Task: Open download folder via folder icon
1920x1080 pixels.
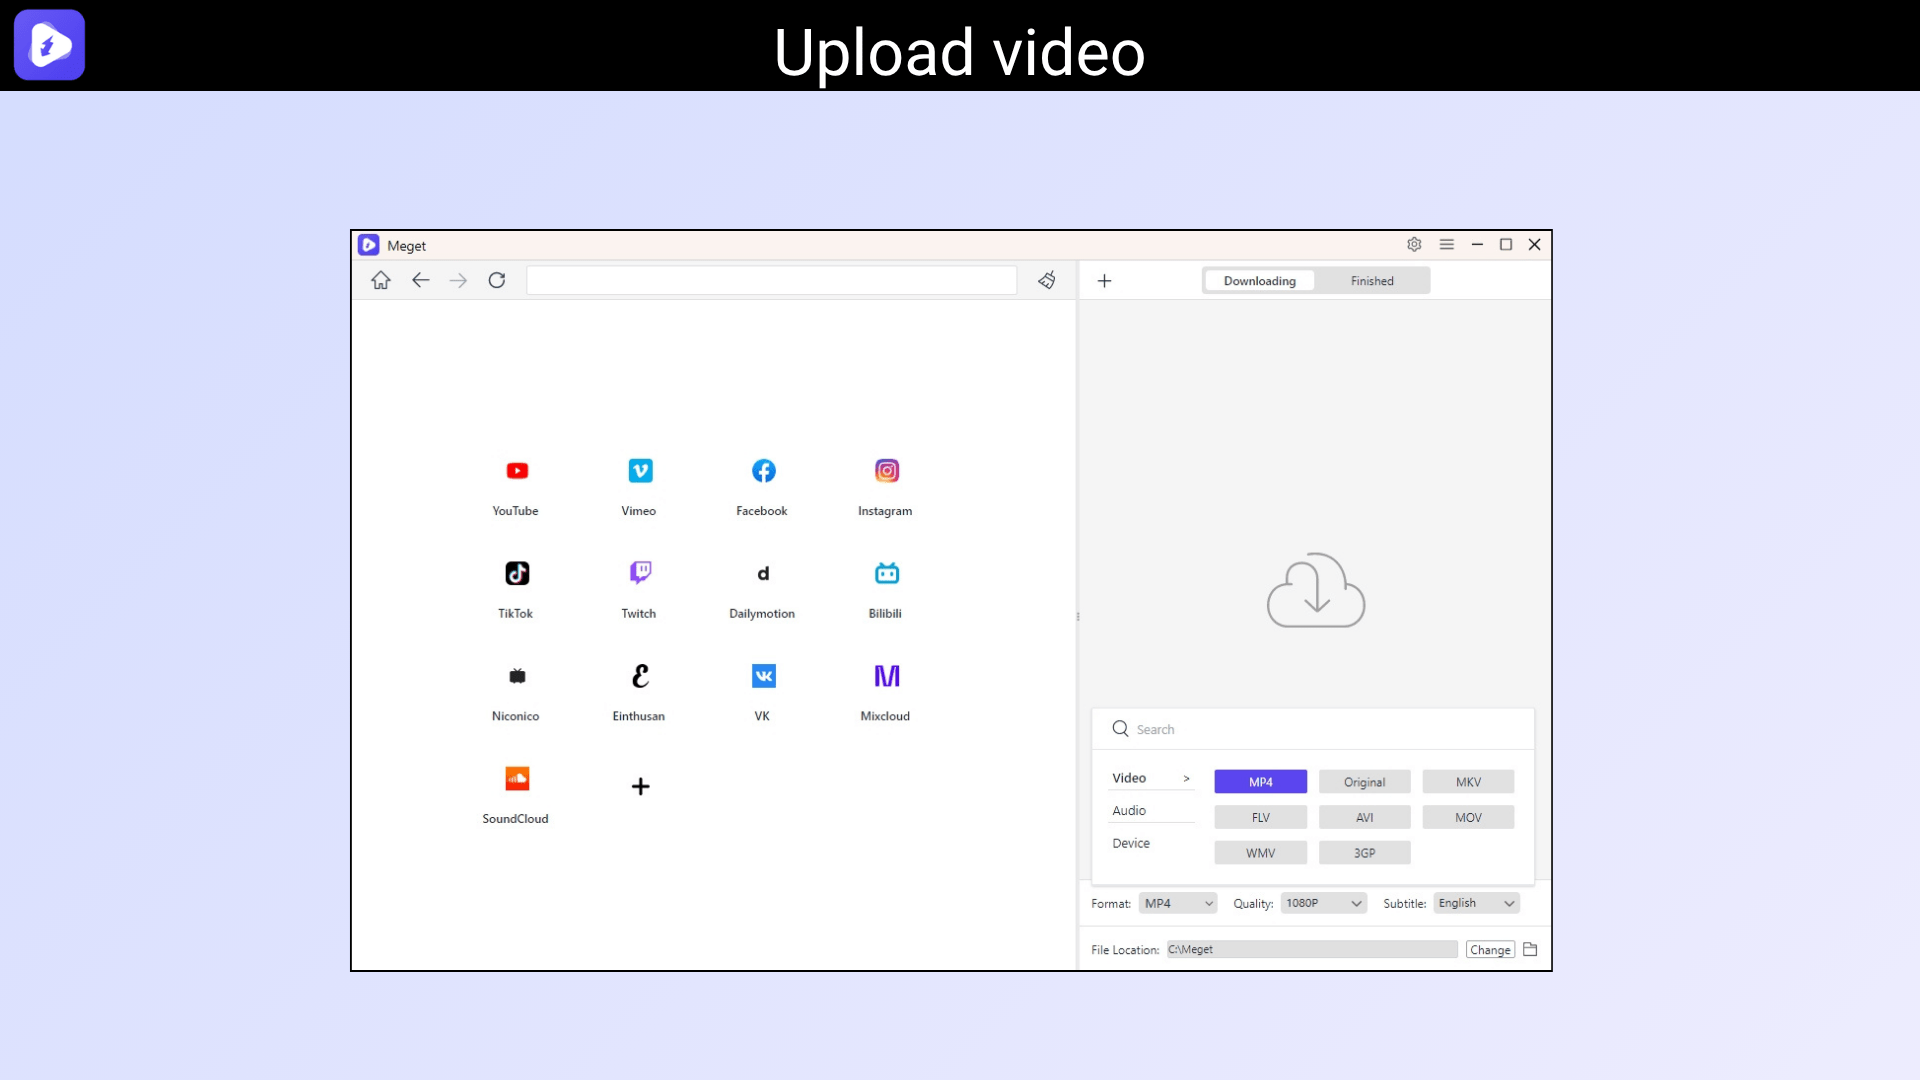Action: [x=1530, y=949]
